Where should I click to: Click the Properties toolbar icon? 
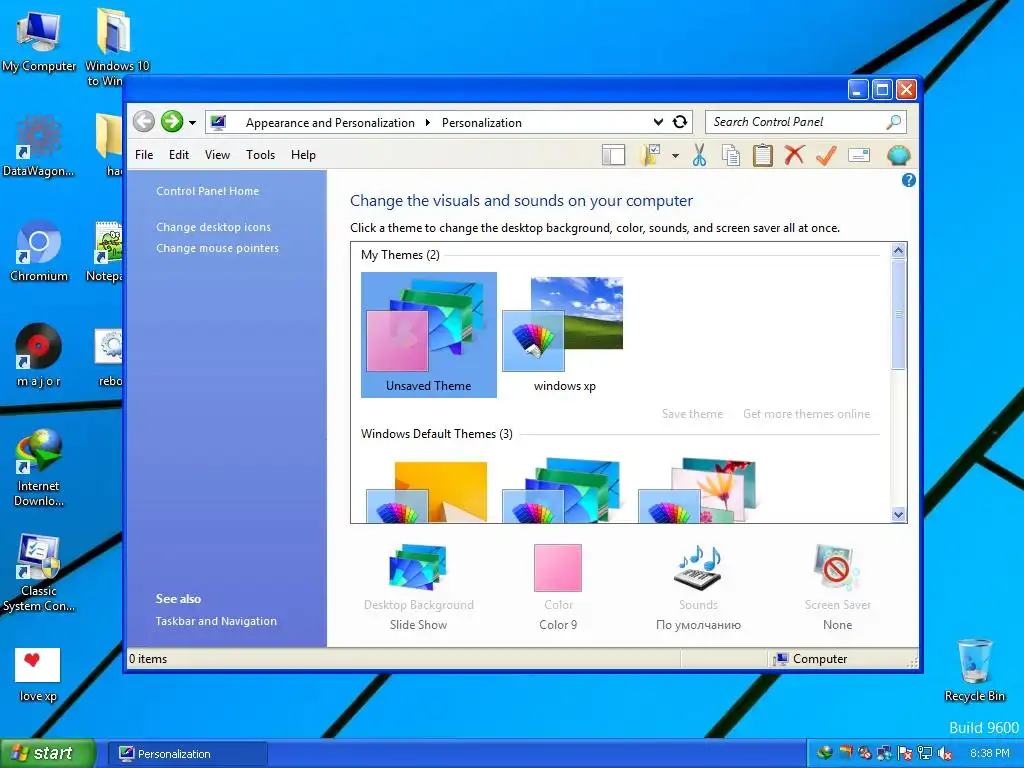click(859, 155)
